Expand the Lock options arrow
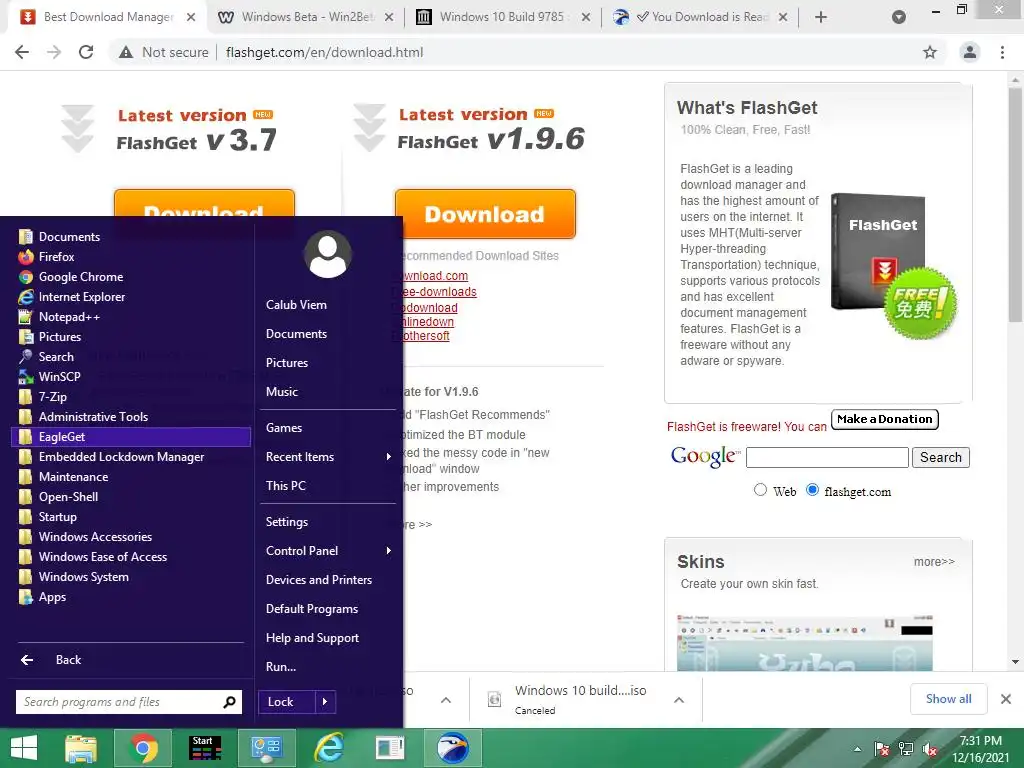The height and width of the screenshot is (768, 1024). coord(325,702)
